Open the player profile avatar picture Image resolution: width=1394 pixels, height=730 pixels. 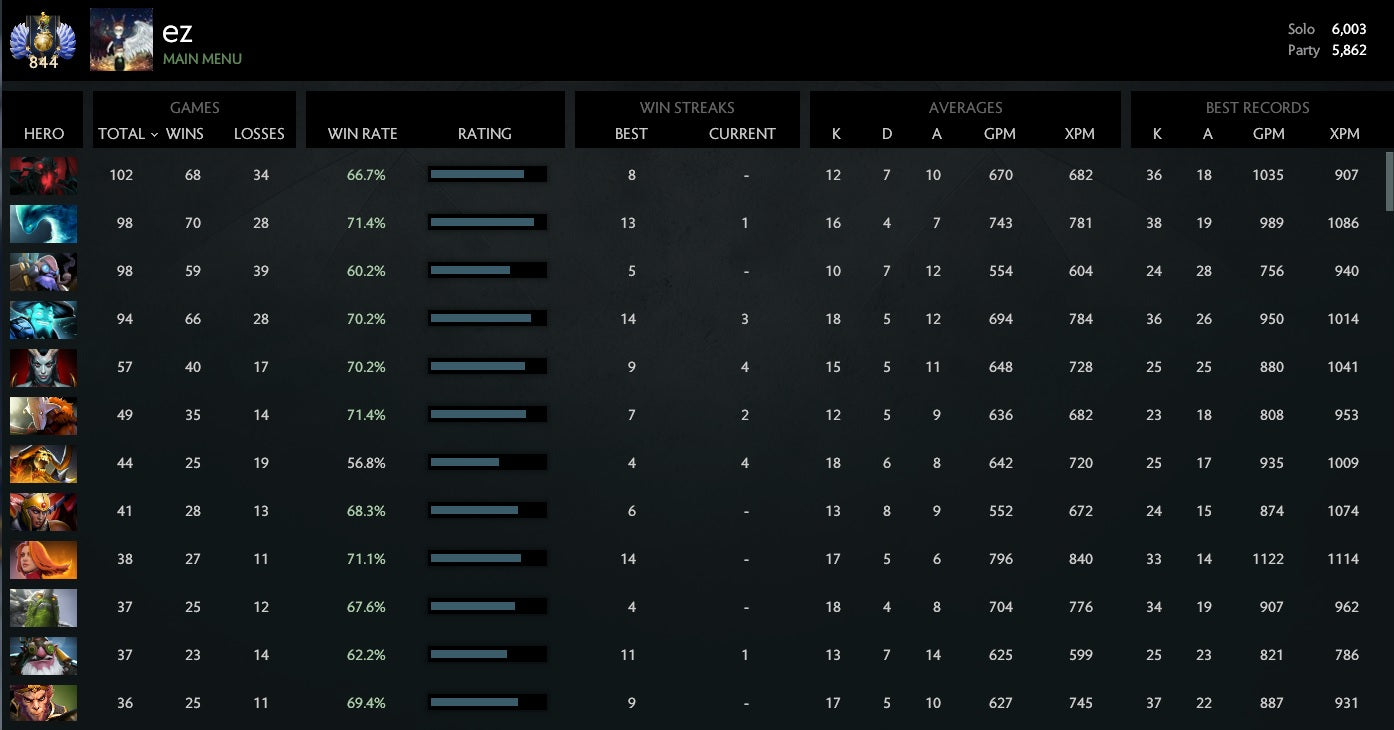[121, 40]
